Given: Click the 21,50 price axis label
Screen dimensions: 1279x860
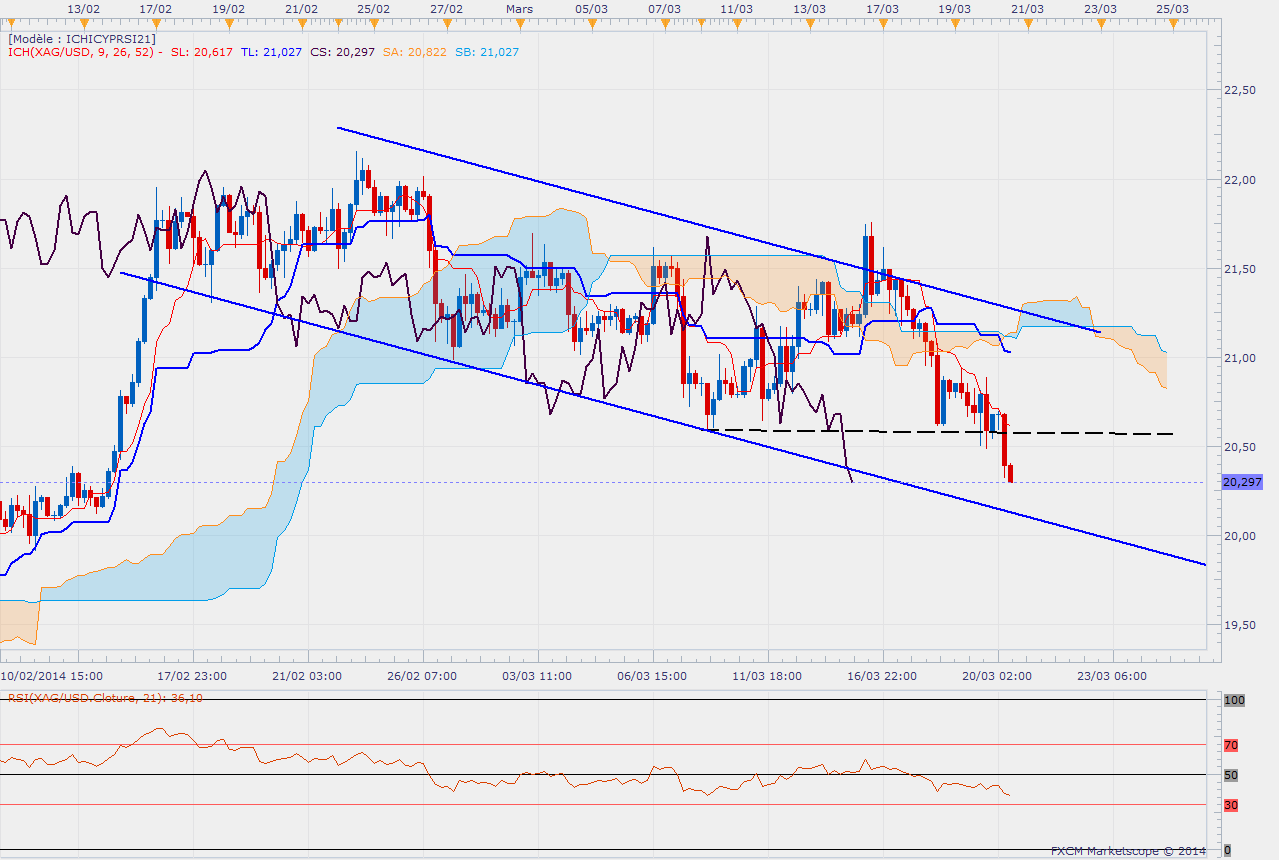Looking at the screenshot, I should point(1240,269).
